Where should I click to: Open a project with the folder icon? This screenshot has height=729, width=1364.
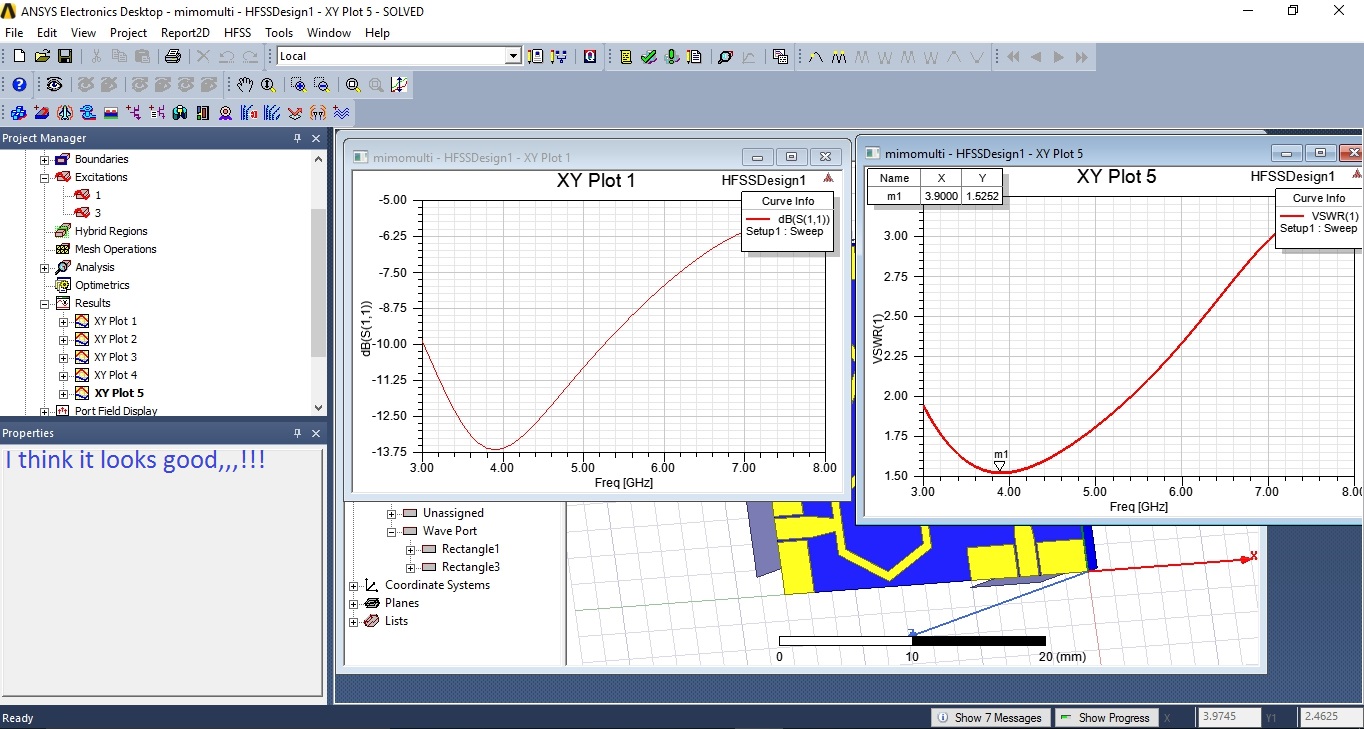42,57
